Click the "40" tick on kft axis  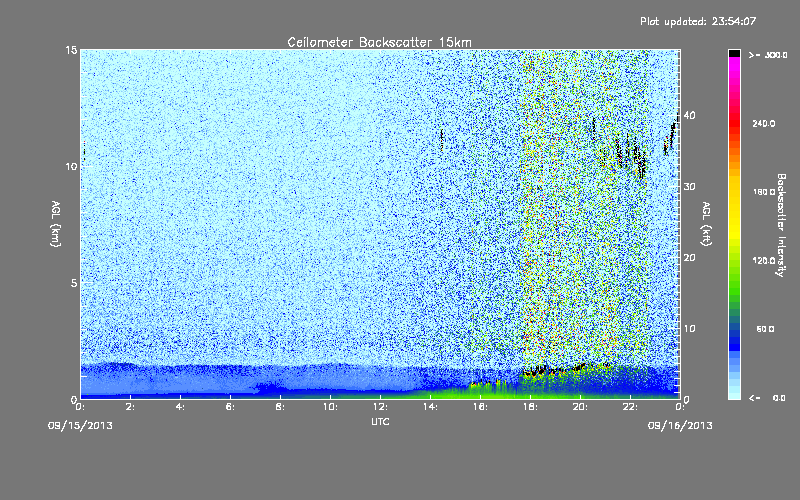pyautogui.click(x=689, y=115)
